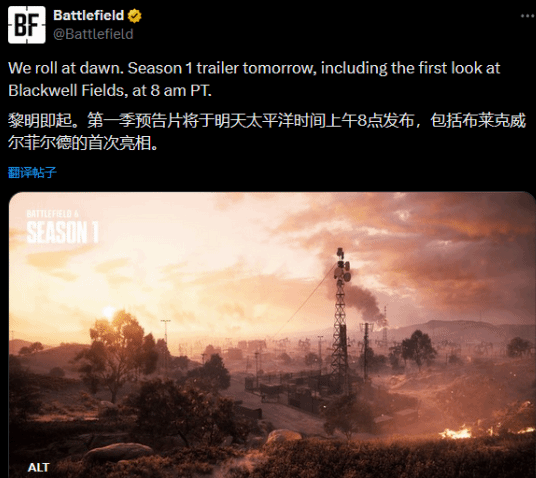Open the Season 1 landscape image

(x=272, y=335)
